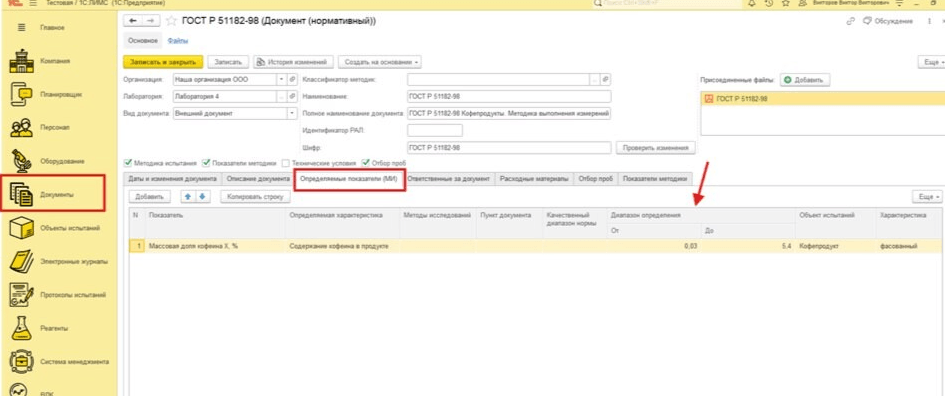The width and height of the screenshot is (945, 396).
Task: Click the Шифр input field
Action: (509, 148)
